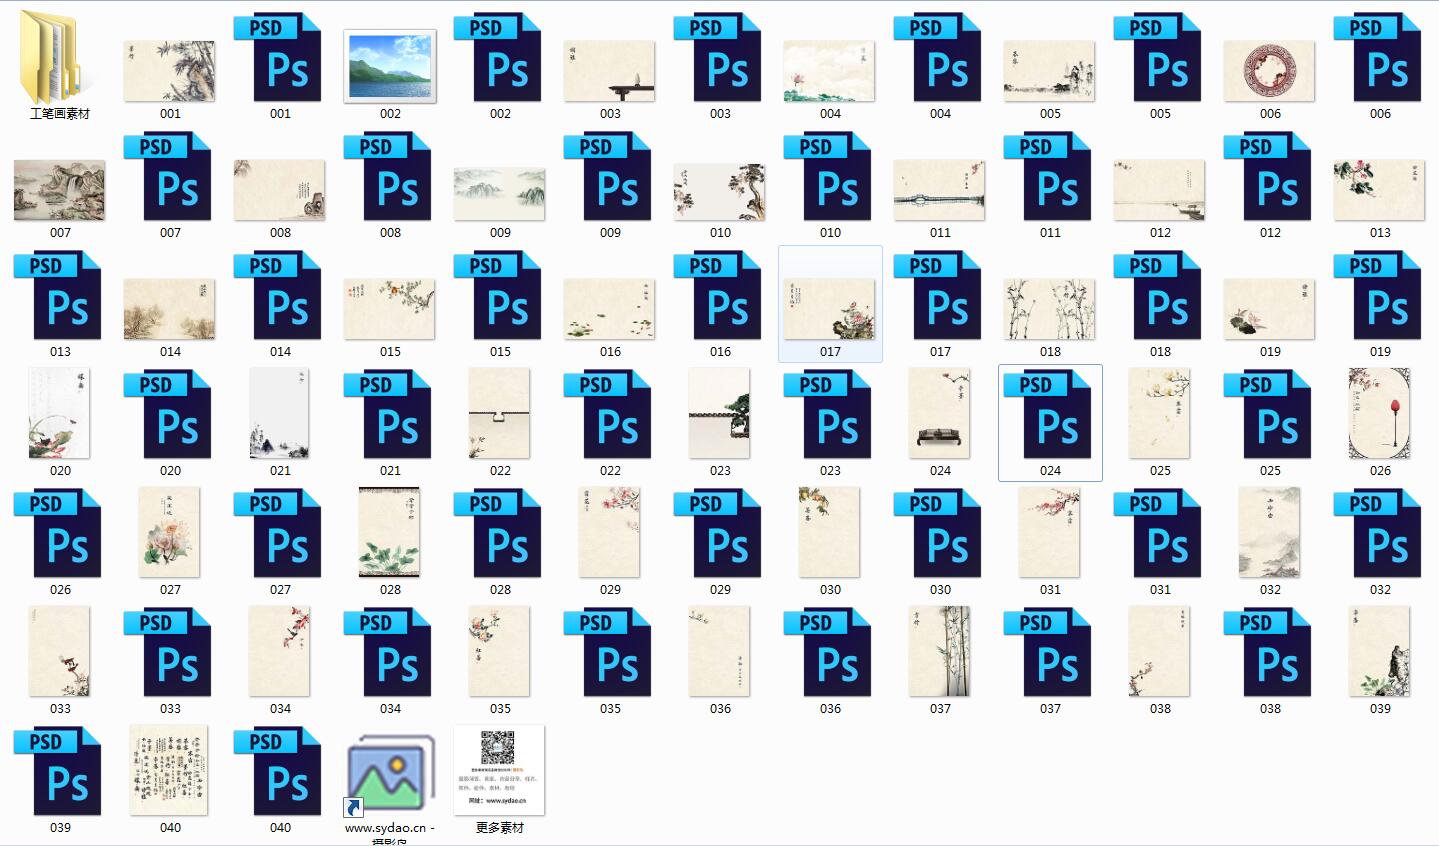The image size is (1439, 846).
Task: Click the 018 Photoshop PSD icon
Action: [x=1159, y=296]
